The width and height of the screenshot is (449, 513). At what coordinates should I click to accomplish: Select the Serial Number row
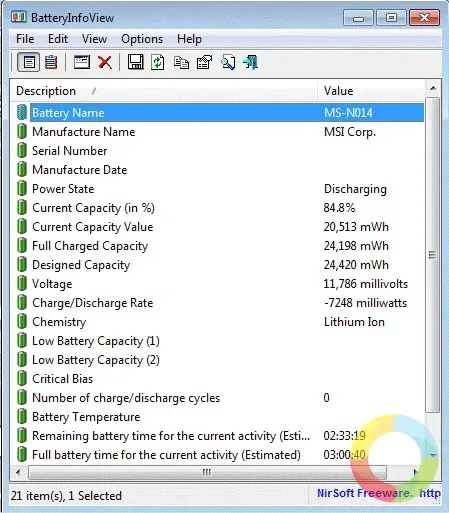pos(220,151)
